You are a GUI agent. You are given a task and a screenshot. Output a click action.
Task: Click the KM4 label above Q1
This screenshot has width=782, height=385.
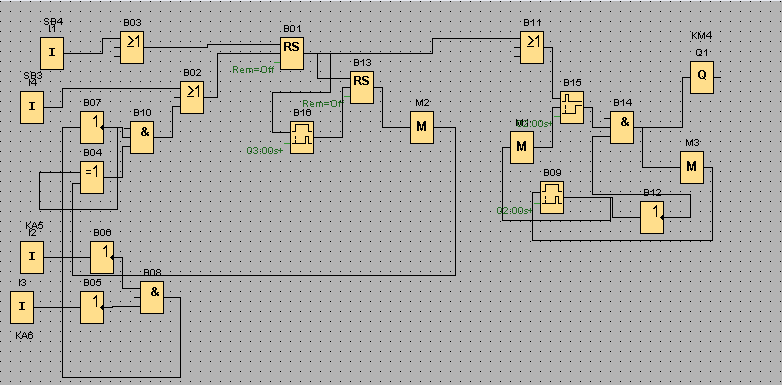pyautogui.click(x=702, y=36)
